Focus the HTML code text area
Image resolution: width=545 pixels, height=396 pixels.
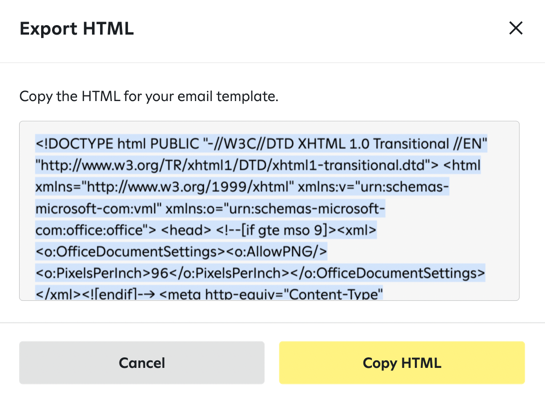point(269,211)
